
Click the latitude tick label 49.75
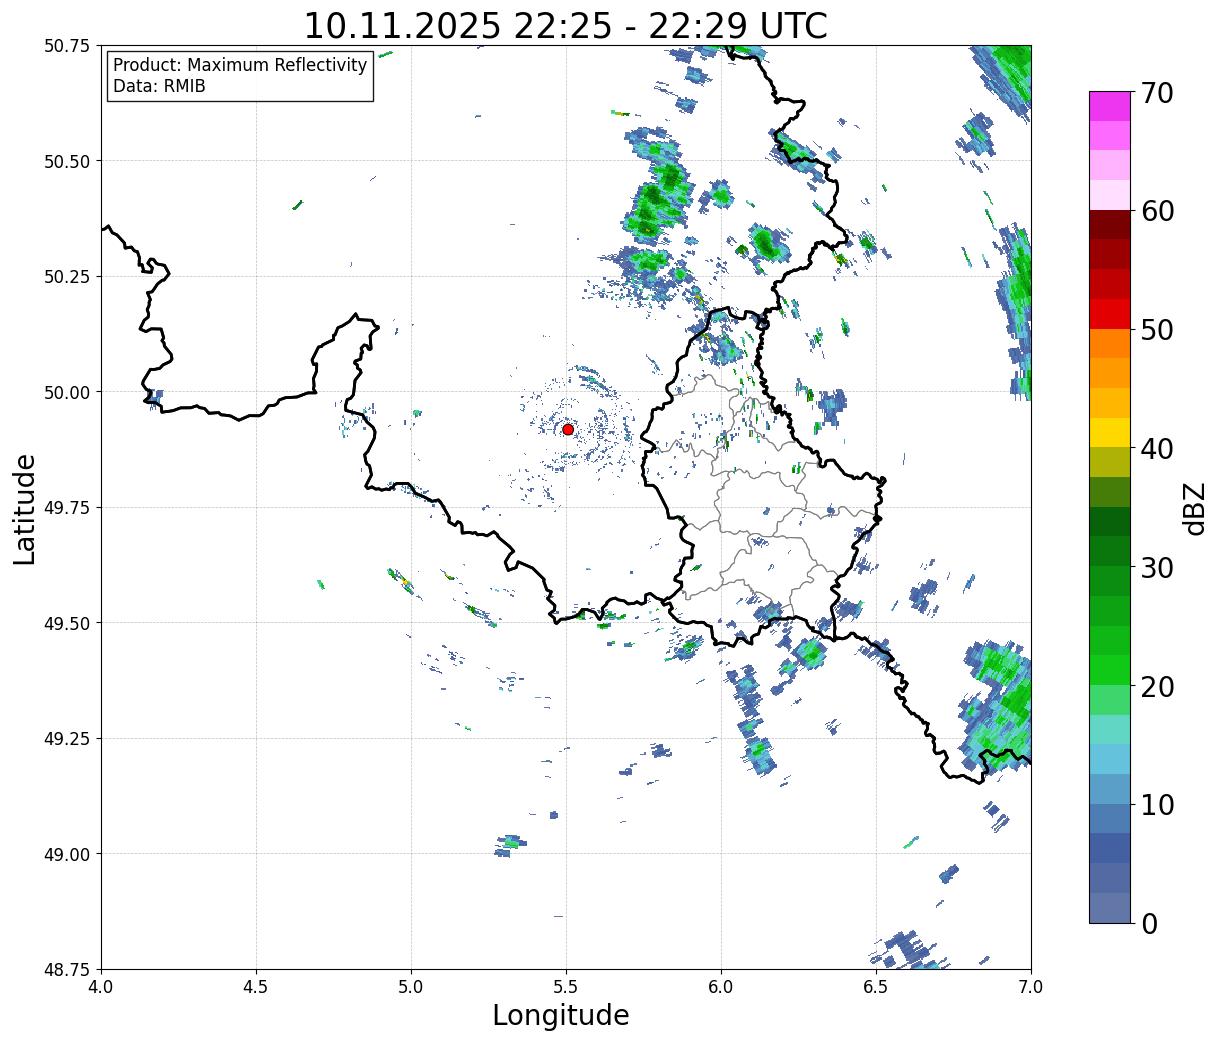point(67,508)
